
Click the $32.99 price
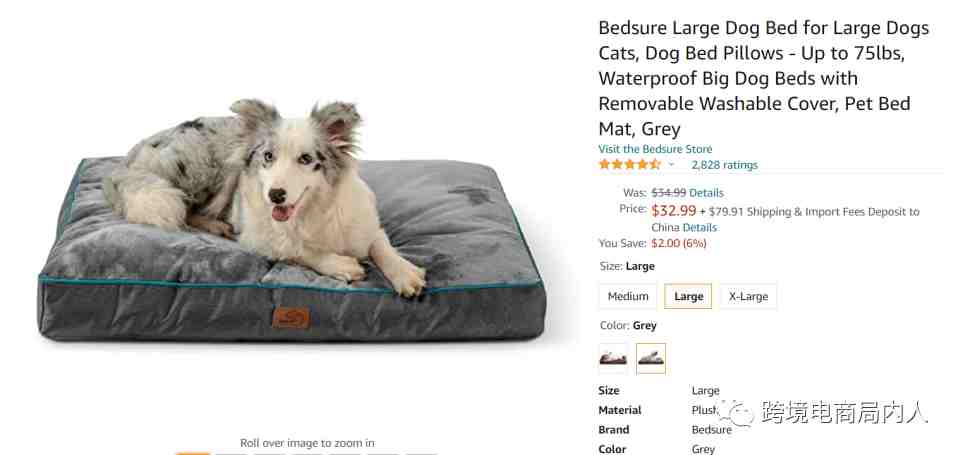tap(673, 211)
